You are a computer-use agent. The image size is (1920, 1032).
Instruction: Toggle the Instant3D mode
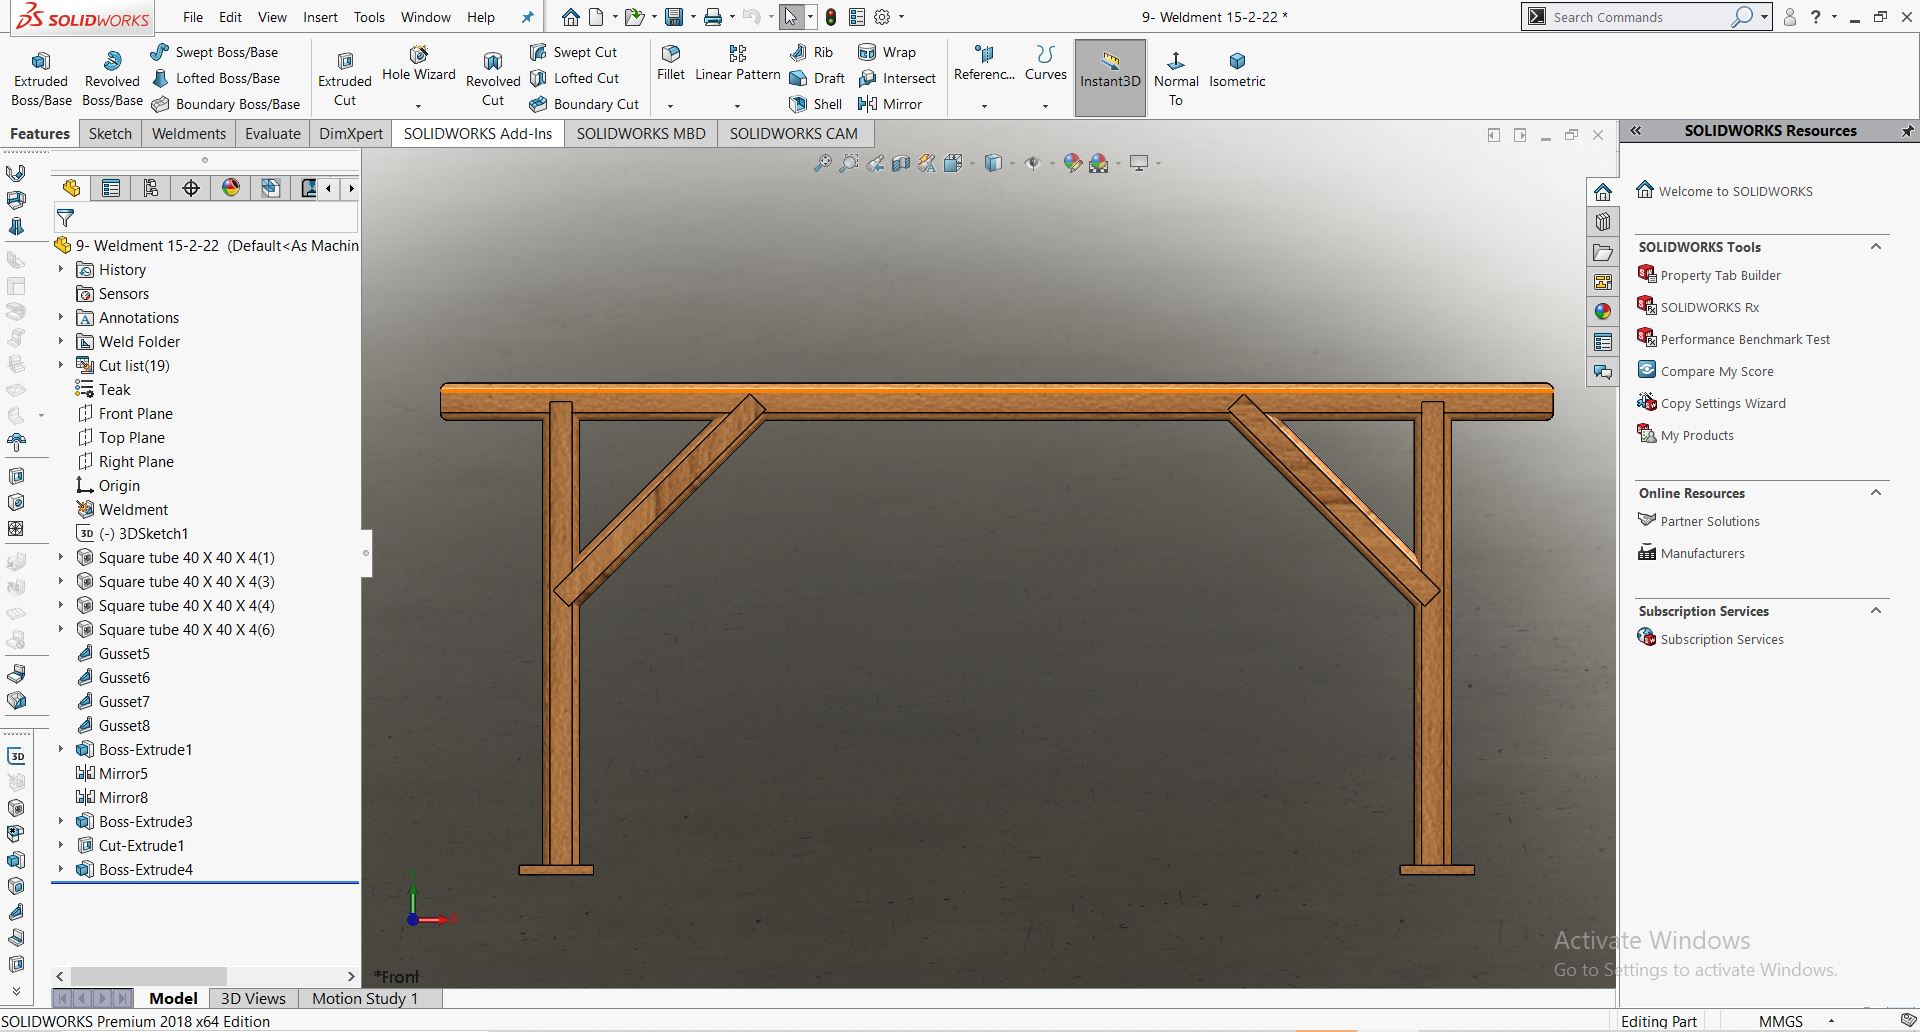click(1110, 78)
